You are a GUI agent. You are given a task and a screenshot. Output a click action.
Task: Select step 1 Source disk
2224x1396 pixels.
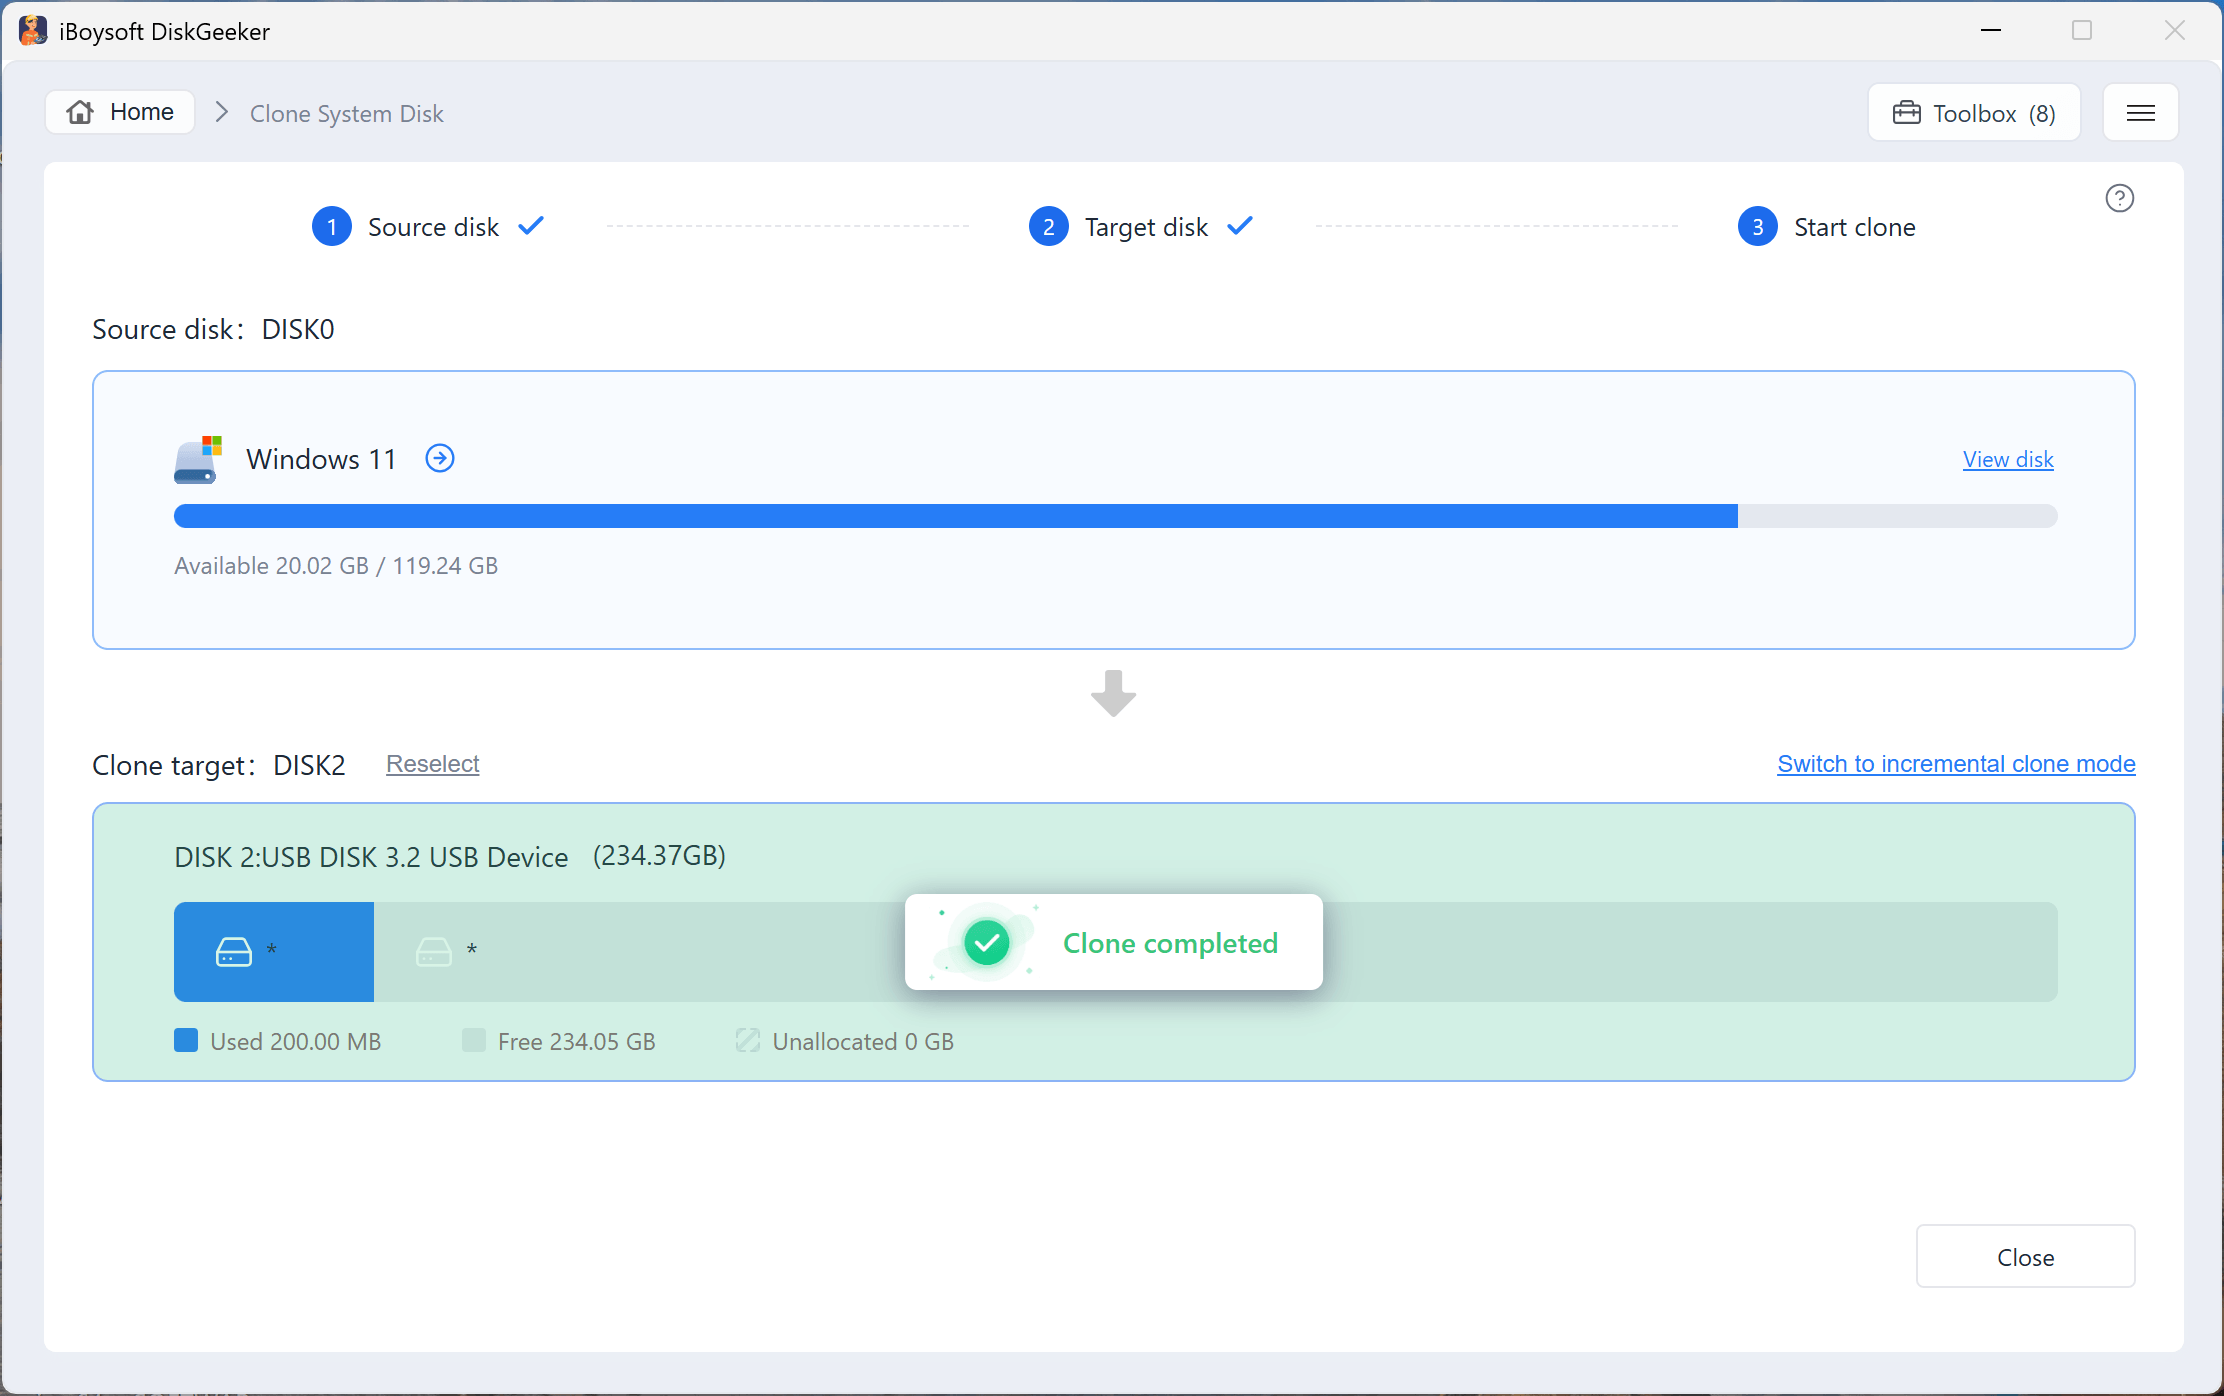coord(428,227)
